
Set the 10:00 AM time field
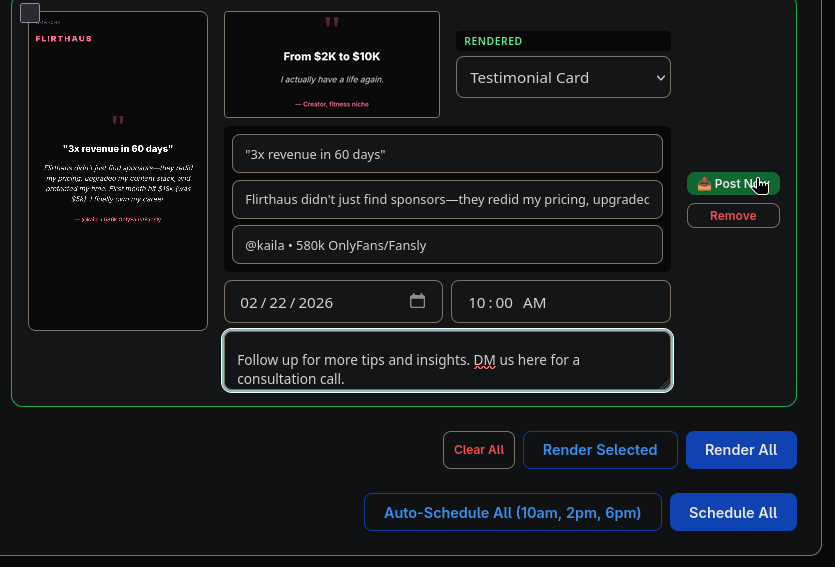[x=561, y=302]
